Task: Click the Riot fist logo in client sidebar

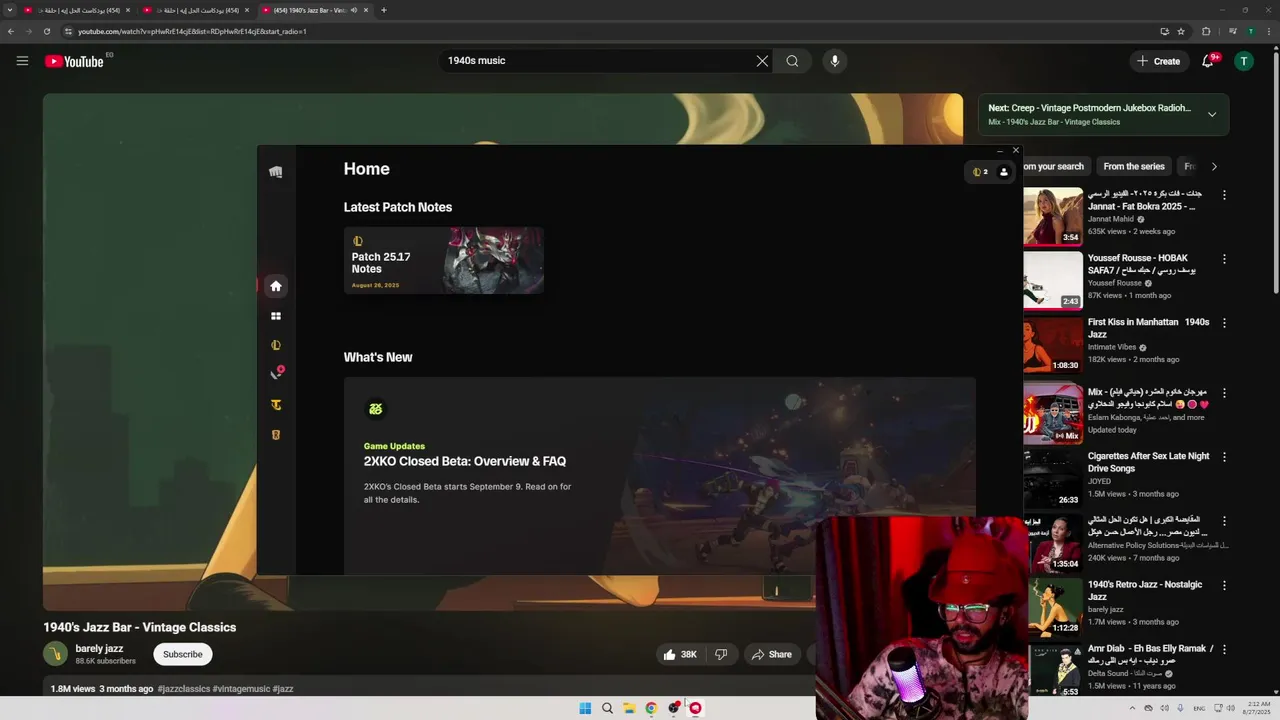Action: click(x=276, y=172)
